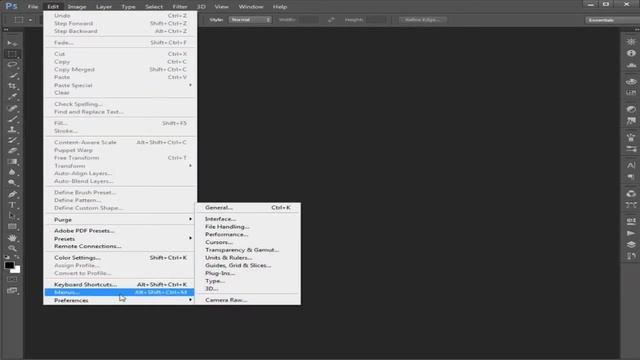The height and width of the screenshot is (360, 640).
Task: Select the Clone Stamp tool
Action: click(12, 129)
